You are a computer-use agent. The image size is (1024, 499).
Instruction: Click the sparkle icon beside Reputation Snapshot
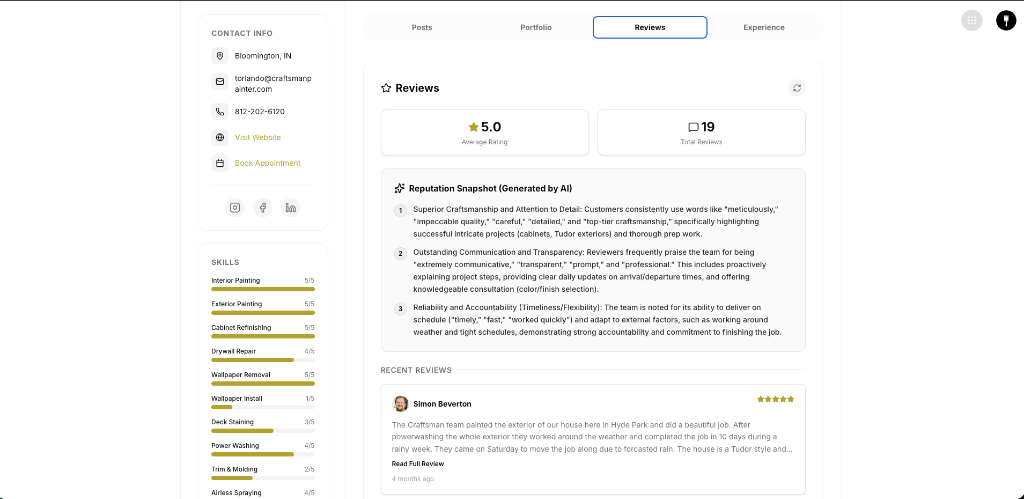(x=400, y=188)
